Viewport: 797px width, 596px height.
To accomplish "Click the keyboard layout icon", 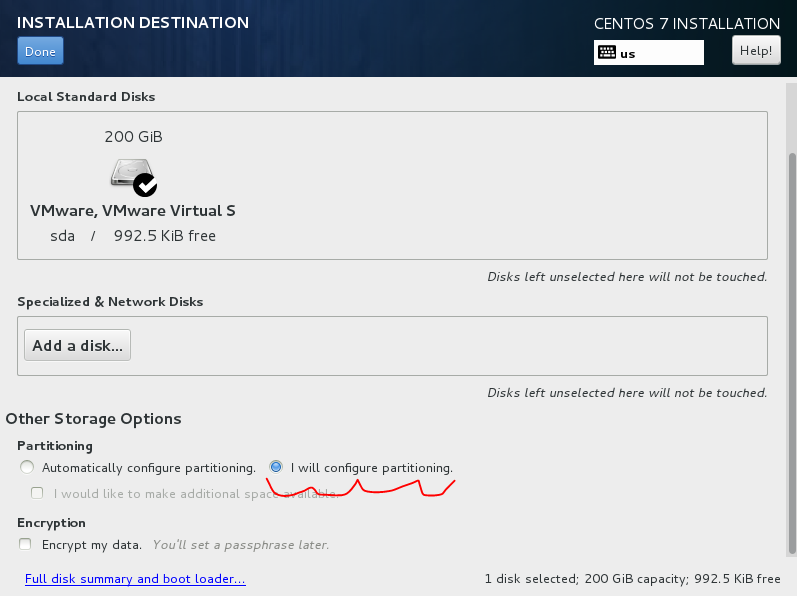I will 607,53.
